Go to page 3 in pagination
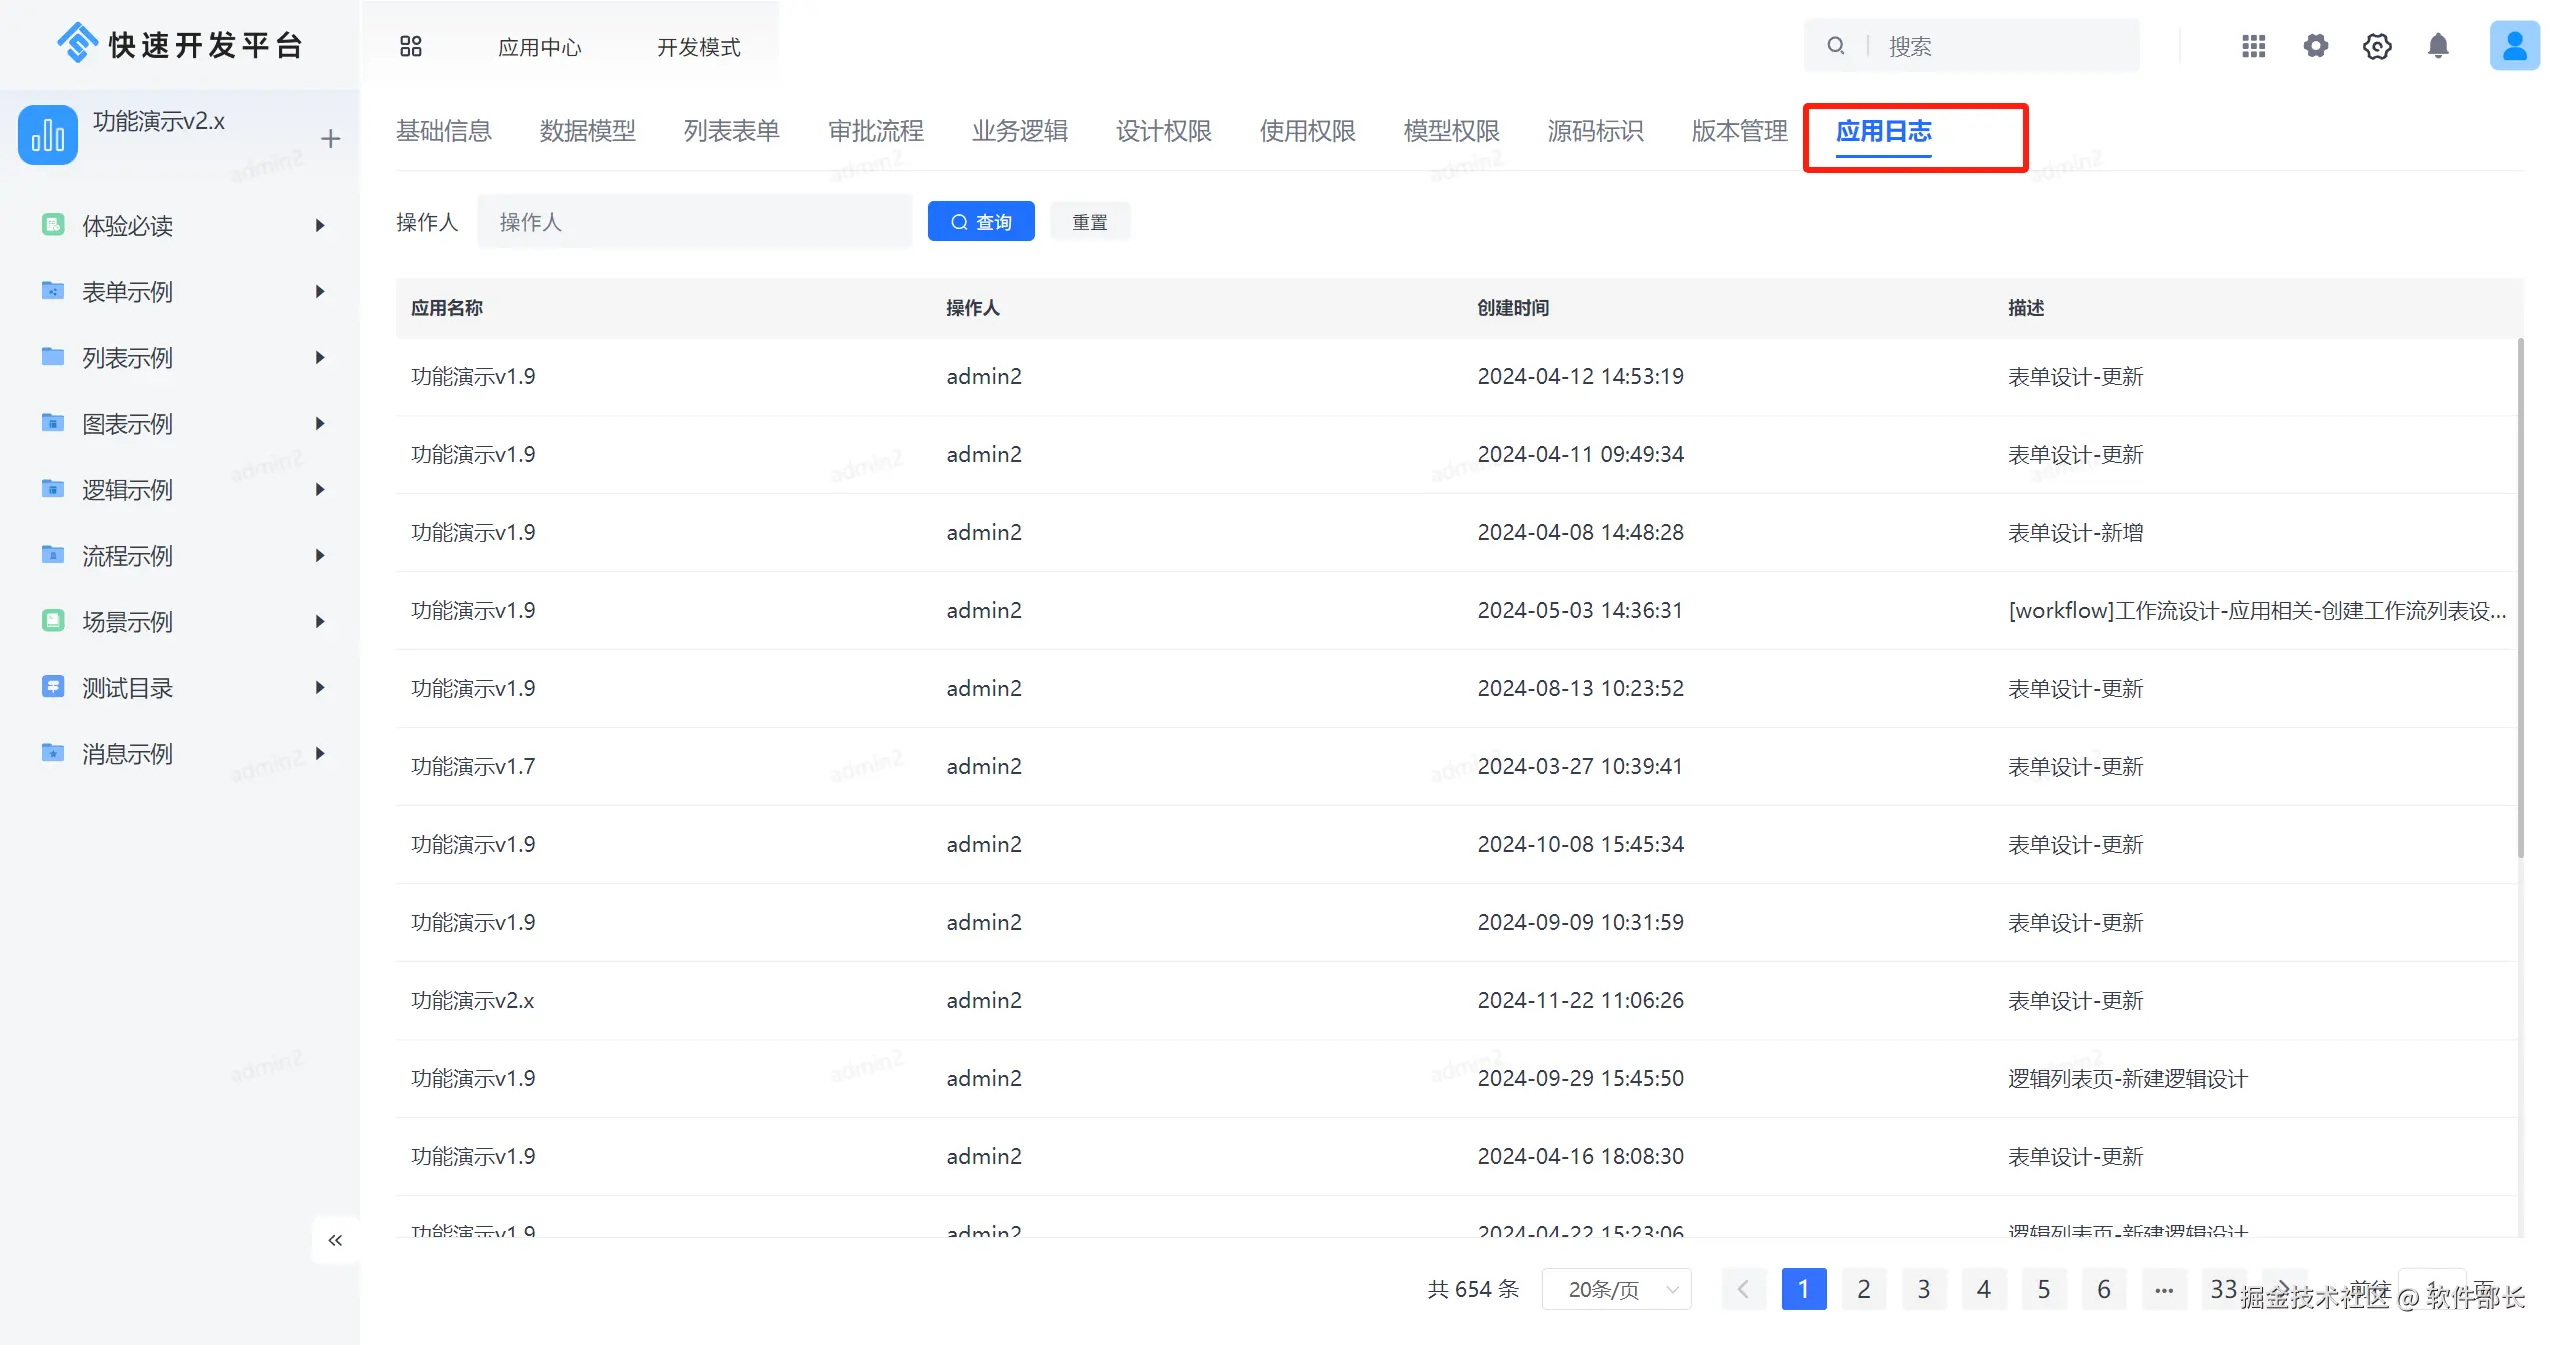 [x=1923, y=1289]
